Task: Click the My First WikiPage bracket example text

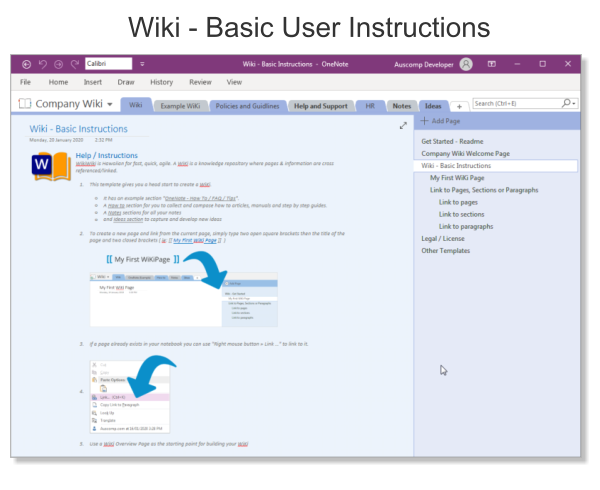Action: [142, 259]
